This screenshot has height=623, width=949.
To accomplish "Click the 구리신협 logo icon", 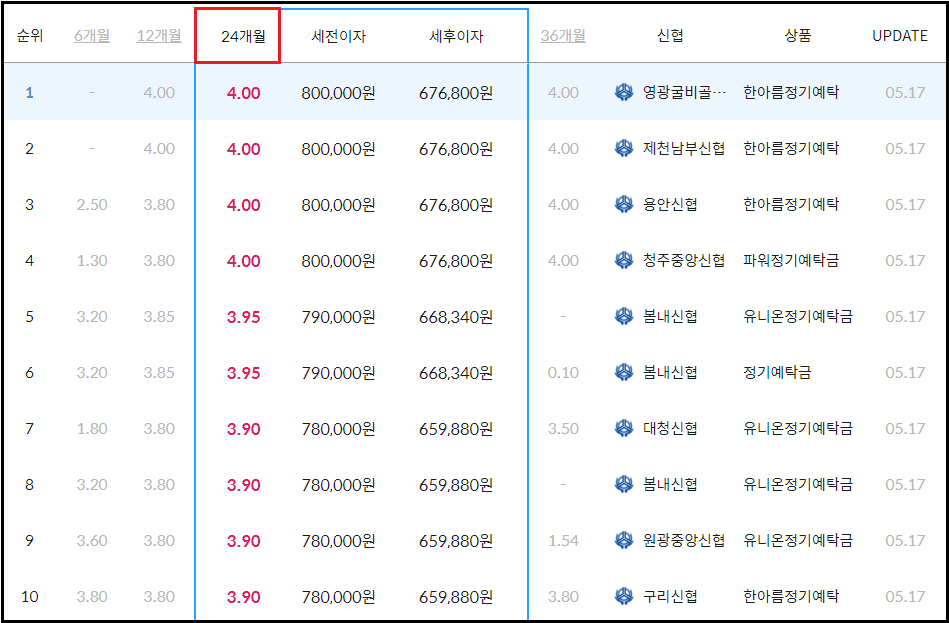I will coord(624,596).
